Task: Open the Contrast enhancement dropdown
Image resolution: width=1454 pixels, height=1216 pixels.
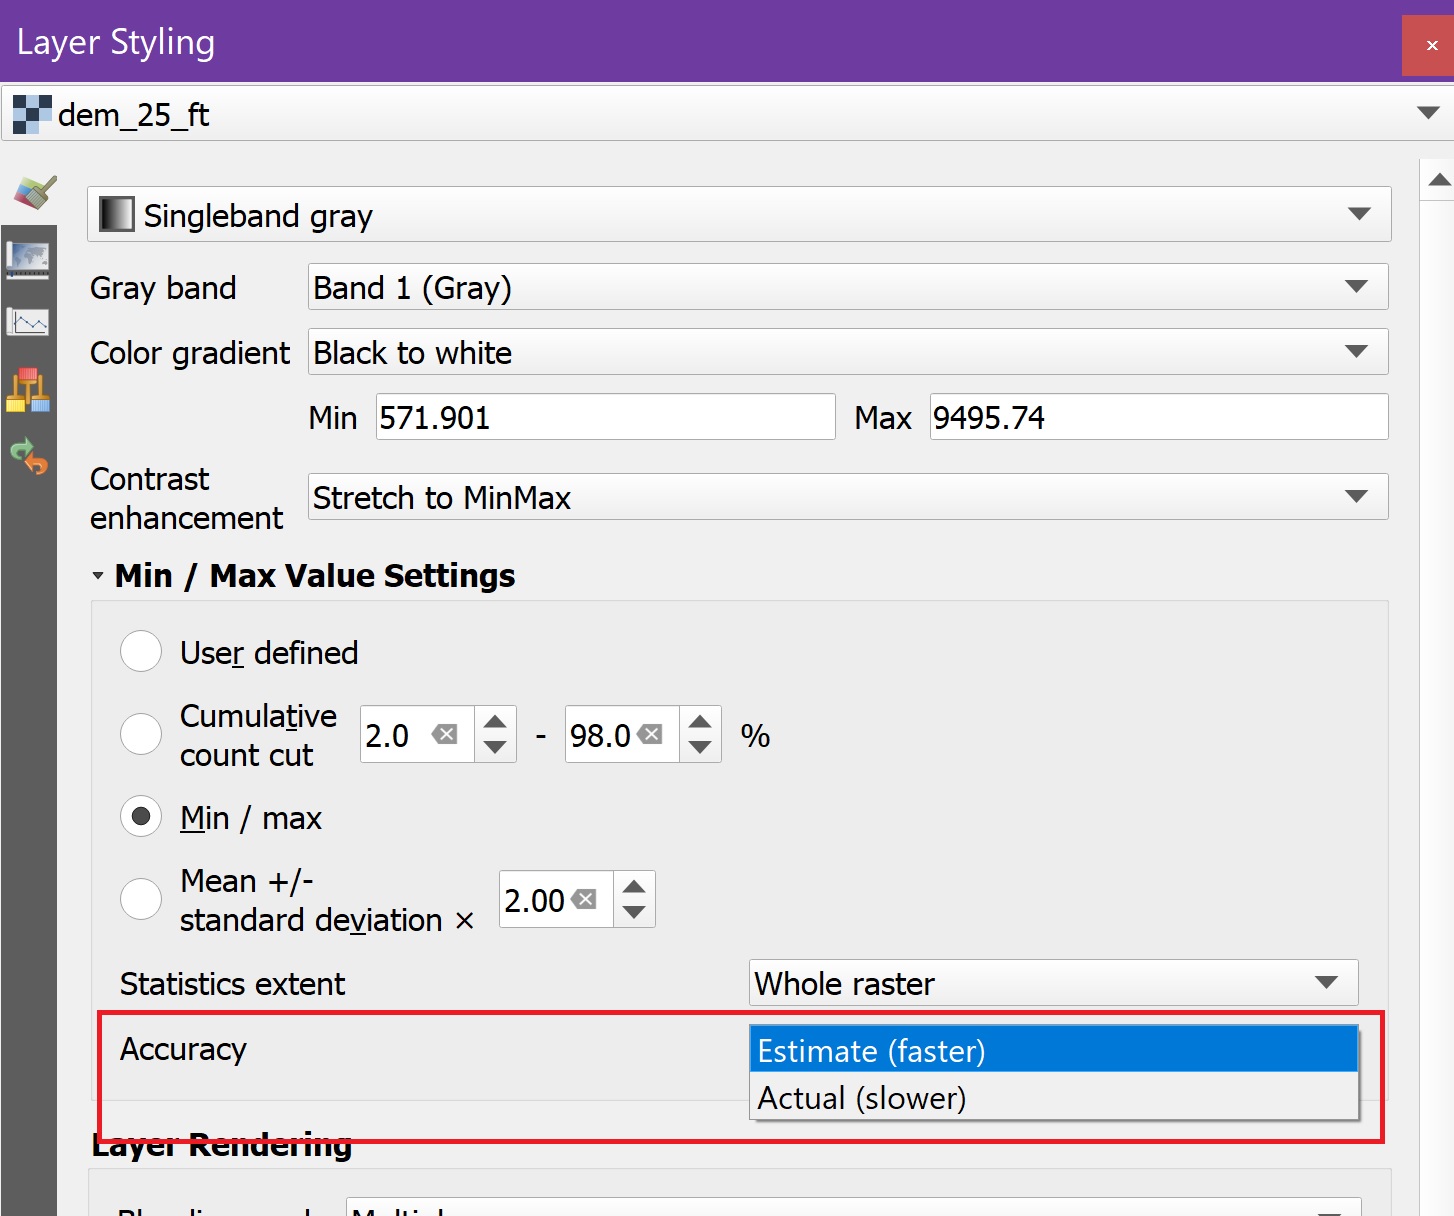Action: [x=848, y=497]
